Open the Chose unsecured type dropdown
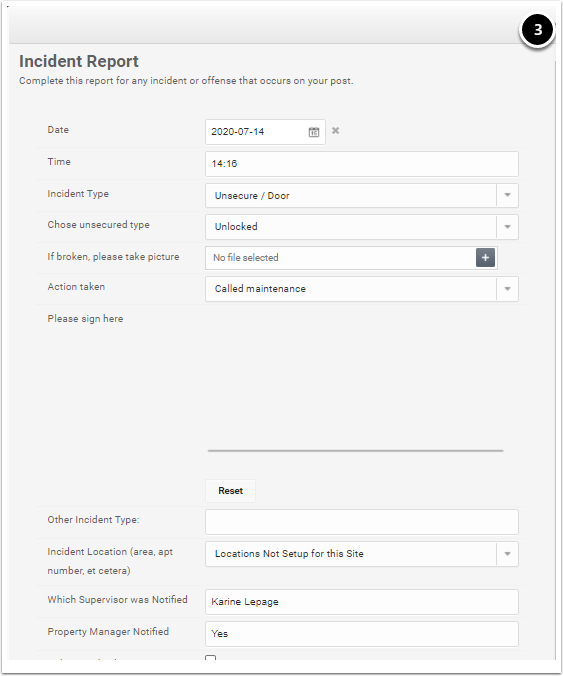This screenshot has height=676, width=563. [507, 227]
